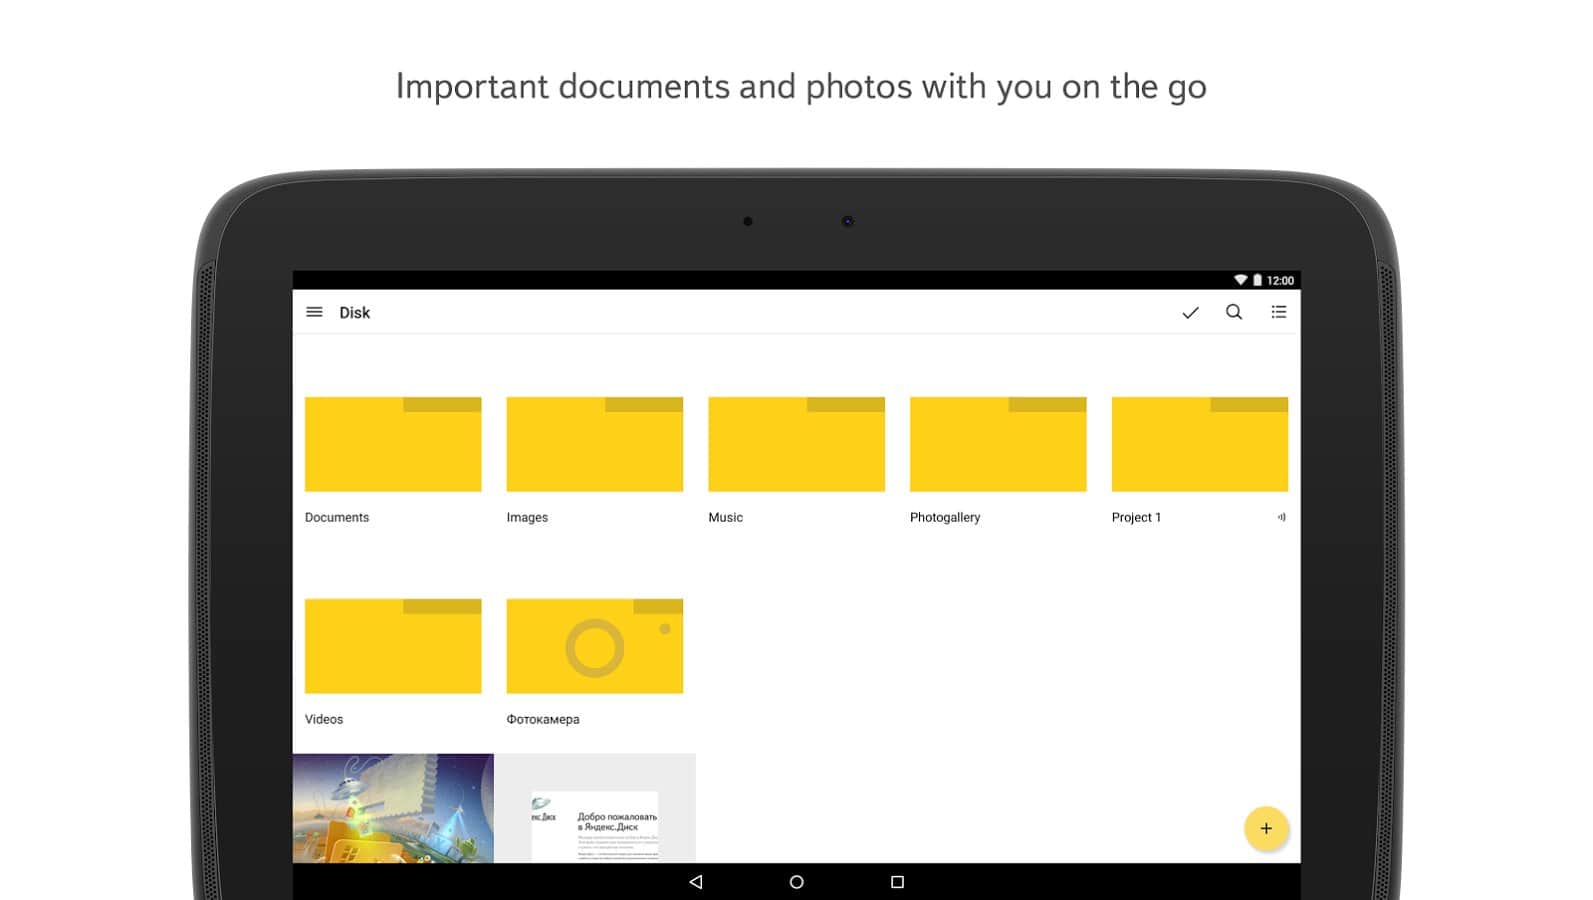Viewport: 1593px width, 900px height.
Task: Click the Disk title in toolbar
Action: (x=354, y=313)
